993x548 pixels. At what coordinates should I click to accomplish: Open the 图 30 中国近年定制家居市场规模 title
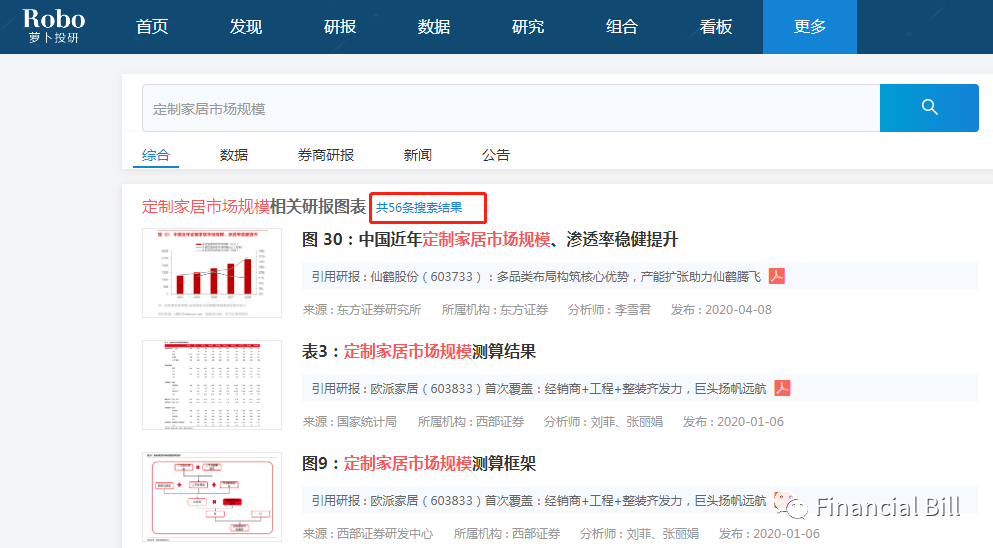pyautogui.click(x=490, y=239)
